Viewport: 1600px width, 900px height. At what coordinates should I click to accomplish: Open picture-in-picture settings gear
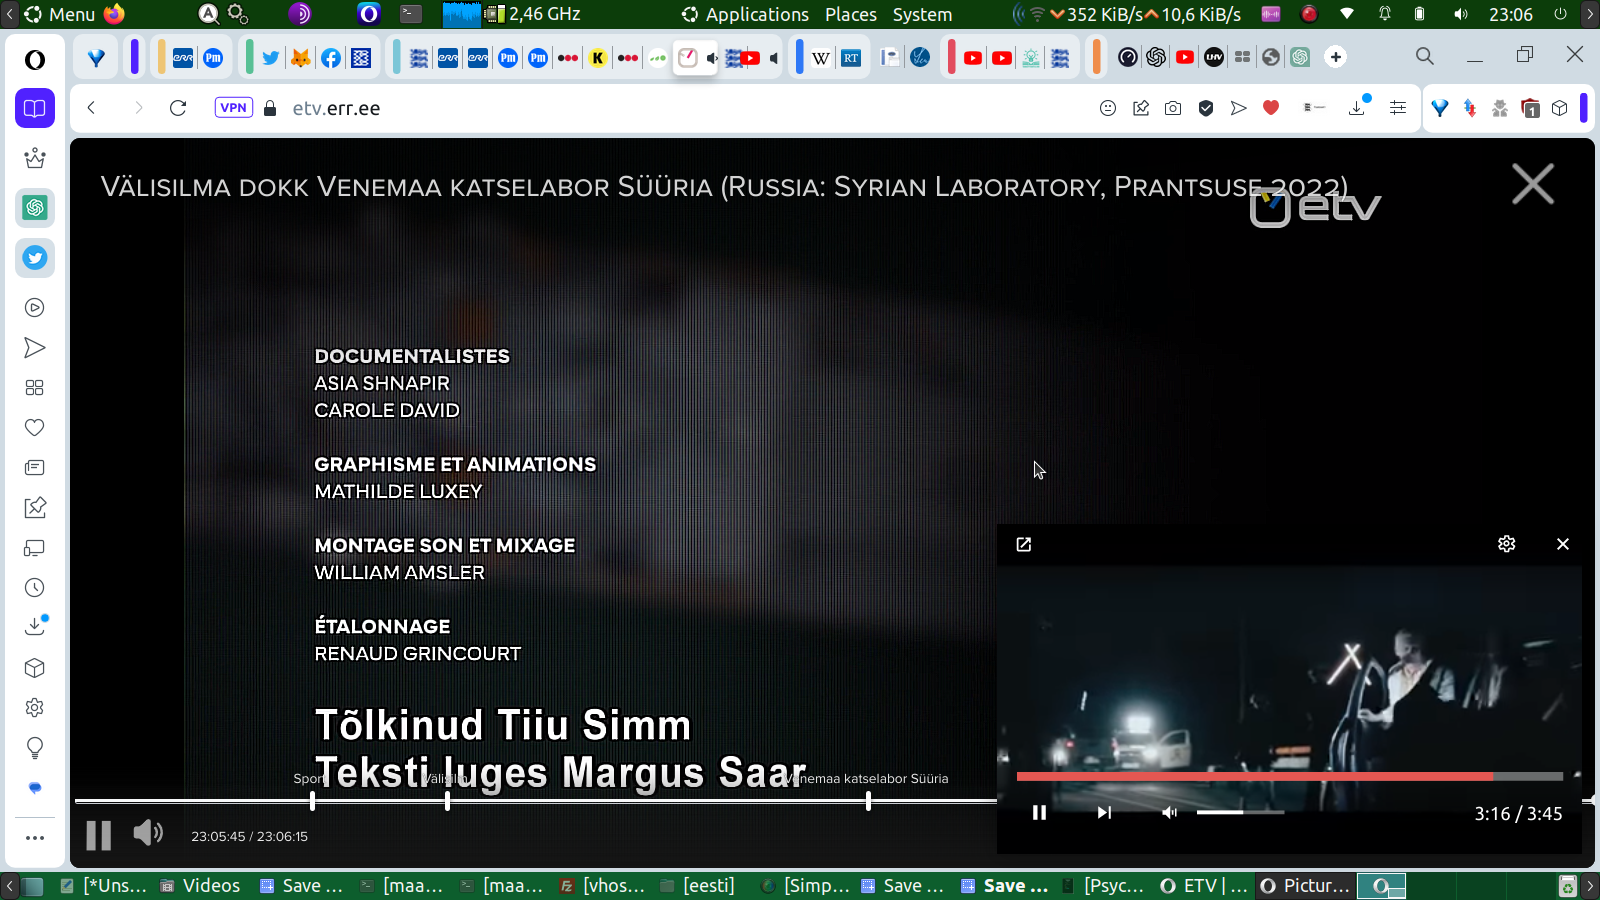tap(1507, 544)
